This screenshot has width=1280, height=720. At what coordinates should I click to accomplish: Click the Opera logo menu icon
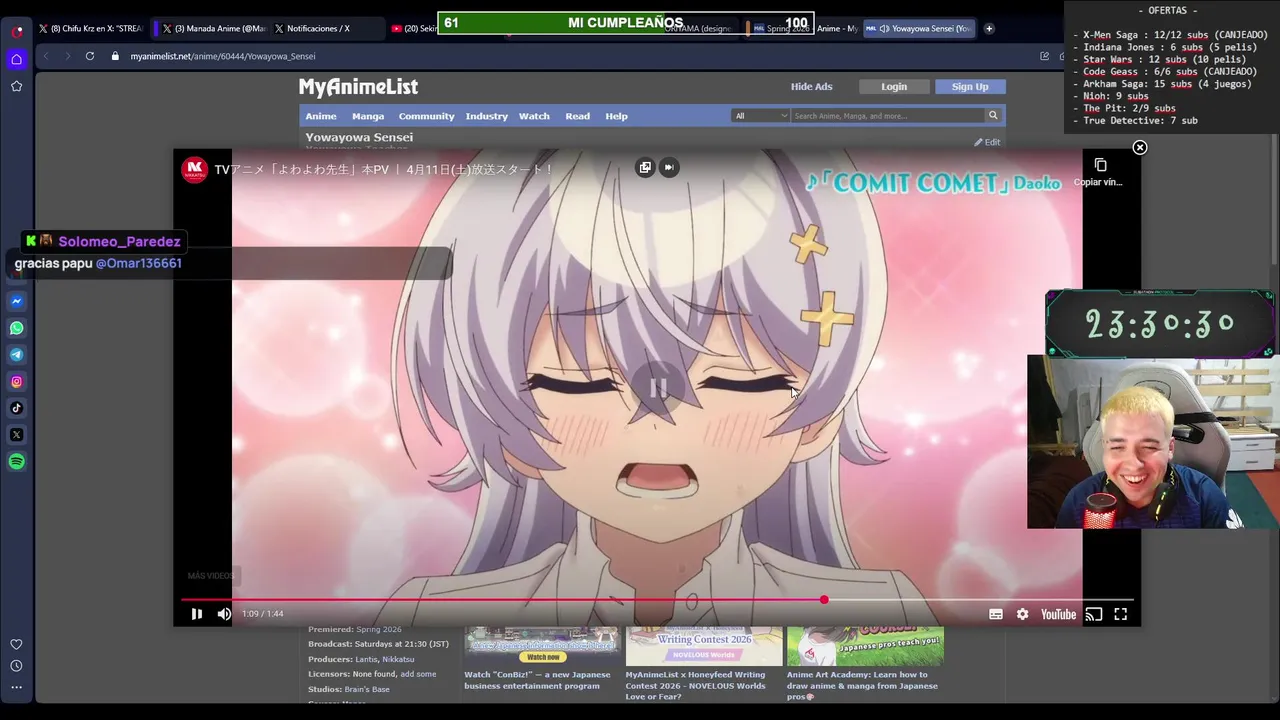(x=17, y=31)
